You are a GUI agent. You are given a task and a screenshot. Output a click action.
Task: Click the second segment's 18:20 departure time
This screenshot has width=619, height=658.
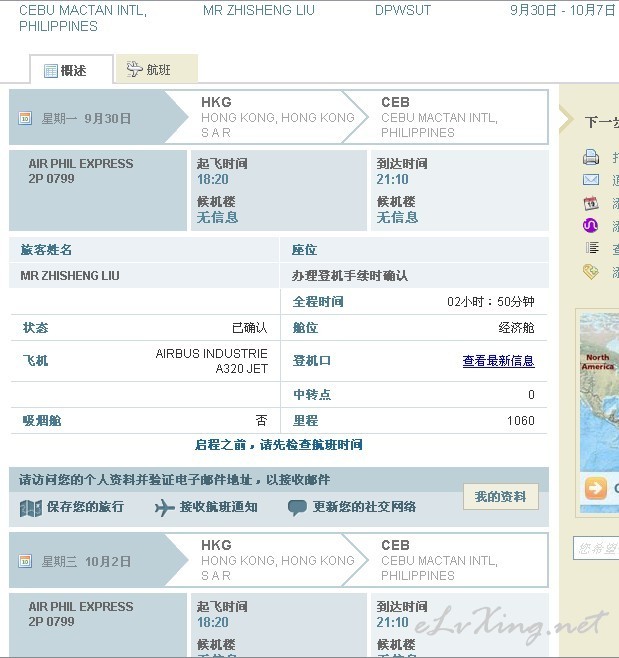point(213,622)
